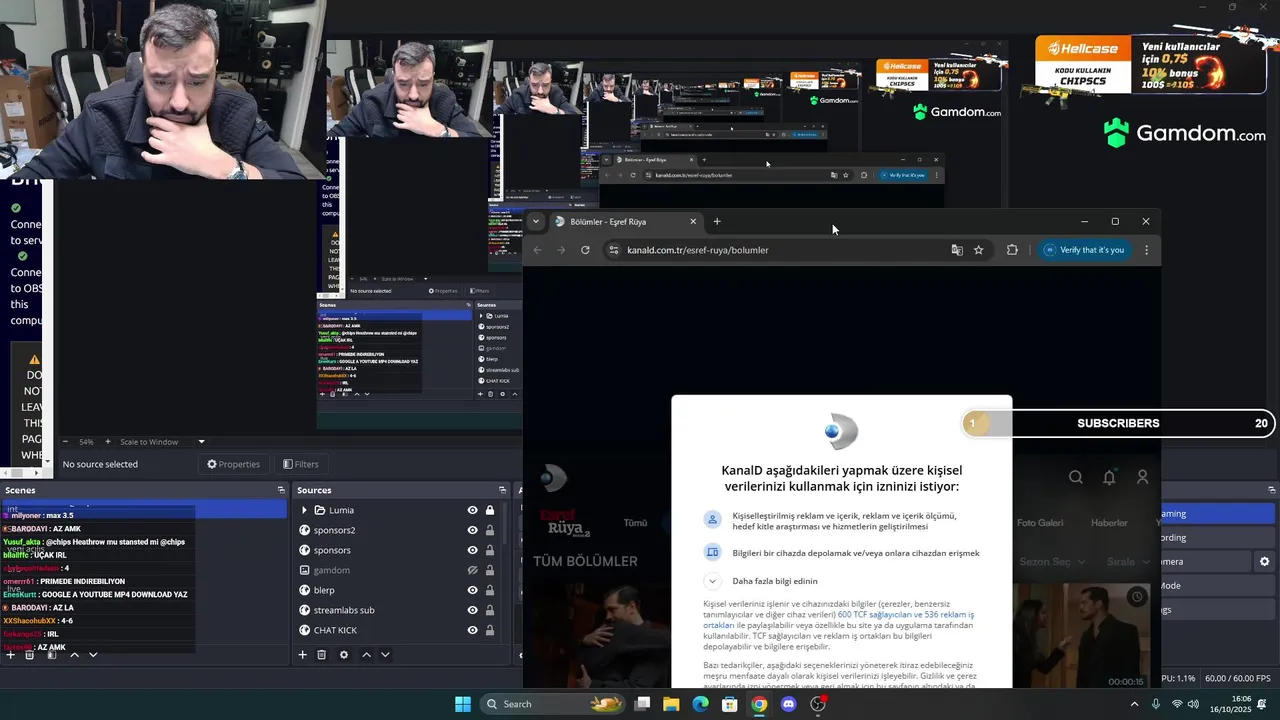Show hidden system tray icons
Screen dimensions: 1280x720
point(1134,704)
